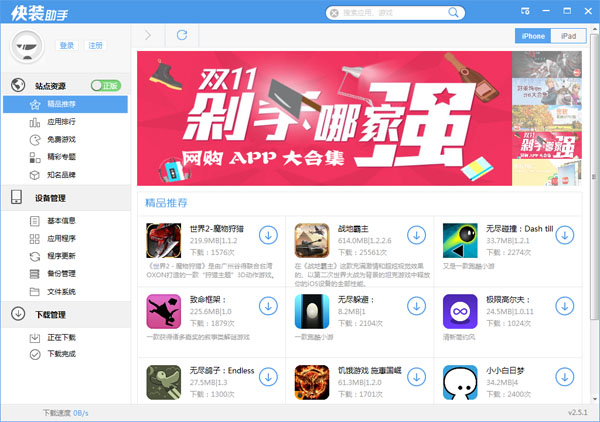This screenshot has height=422, width=600.
Task: Click the 注册 register link
Action: (x=95, y=46)
